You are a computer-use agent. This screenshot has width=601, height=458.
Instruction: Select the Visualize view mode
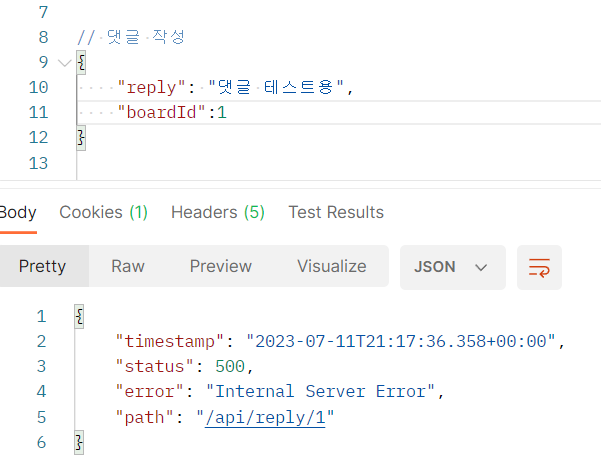[332, 266]
